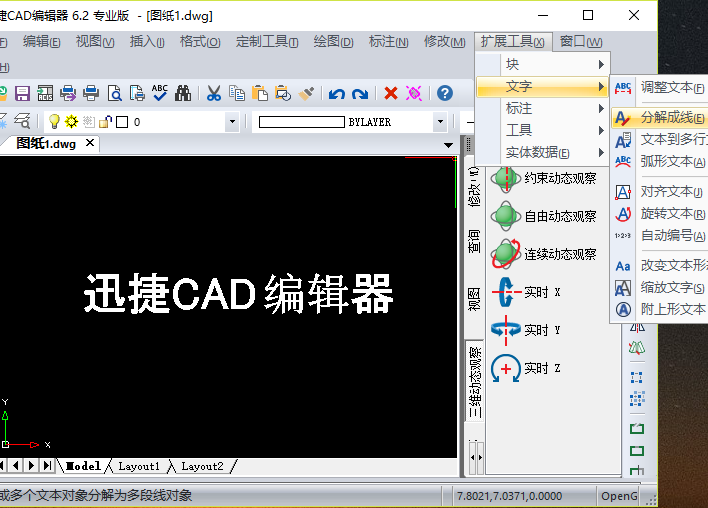The image size is (708, 508).
Task: Click the ACIS export icon
Action: tap(45, 93)
